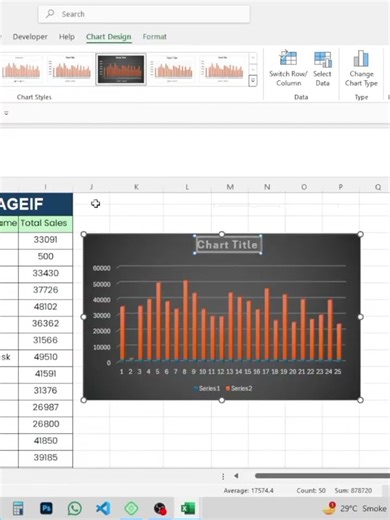Switch to the Chart Design tab

[108, 37]
